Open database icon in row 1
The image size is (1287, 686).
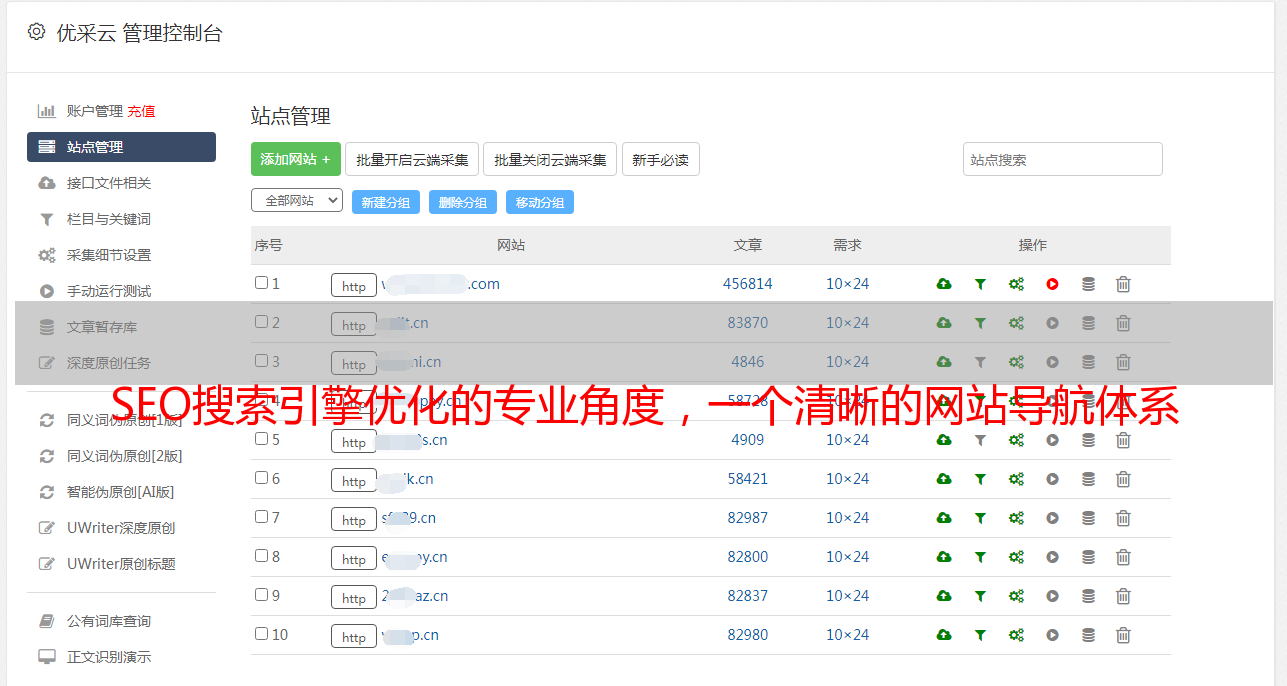[1088, 284]
